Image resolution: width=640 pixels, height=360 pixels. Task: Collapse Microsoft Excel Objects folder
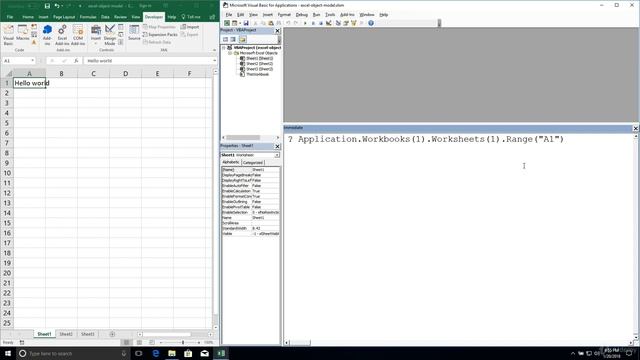coord(230,53)
